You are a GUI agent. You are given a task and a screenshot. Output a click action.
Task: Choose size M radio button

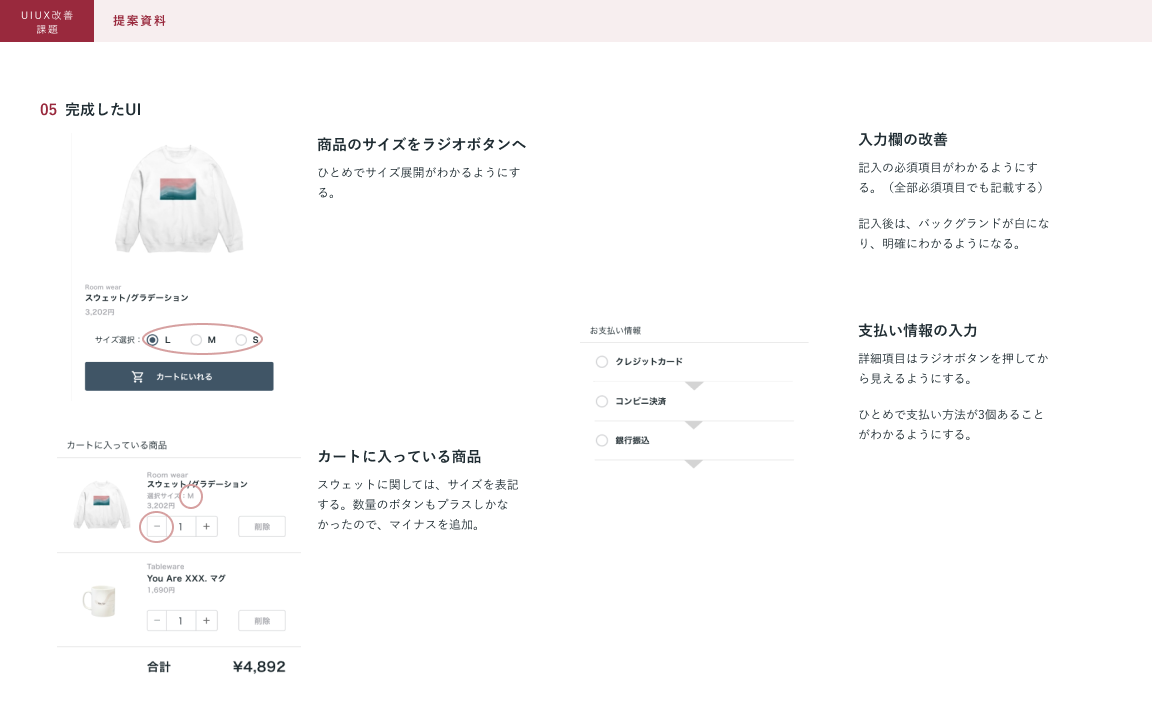pyautogui.click(x=196, y=340)
